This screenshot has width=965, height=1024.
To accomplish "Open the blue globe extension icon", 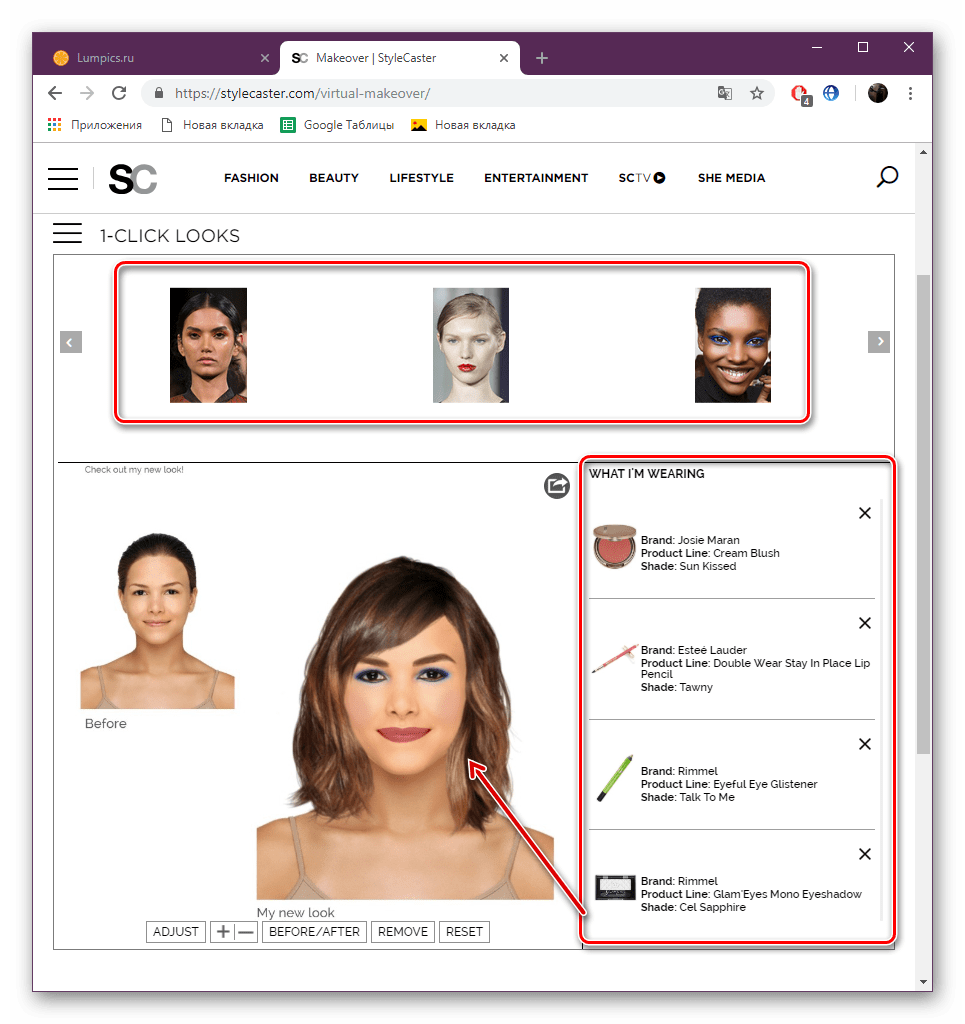I will pyautogui.click(x=831, y=93).
